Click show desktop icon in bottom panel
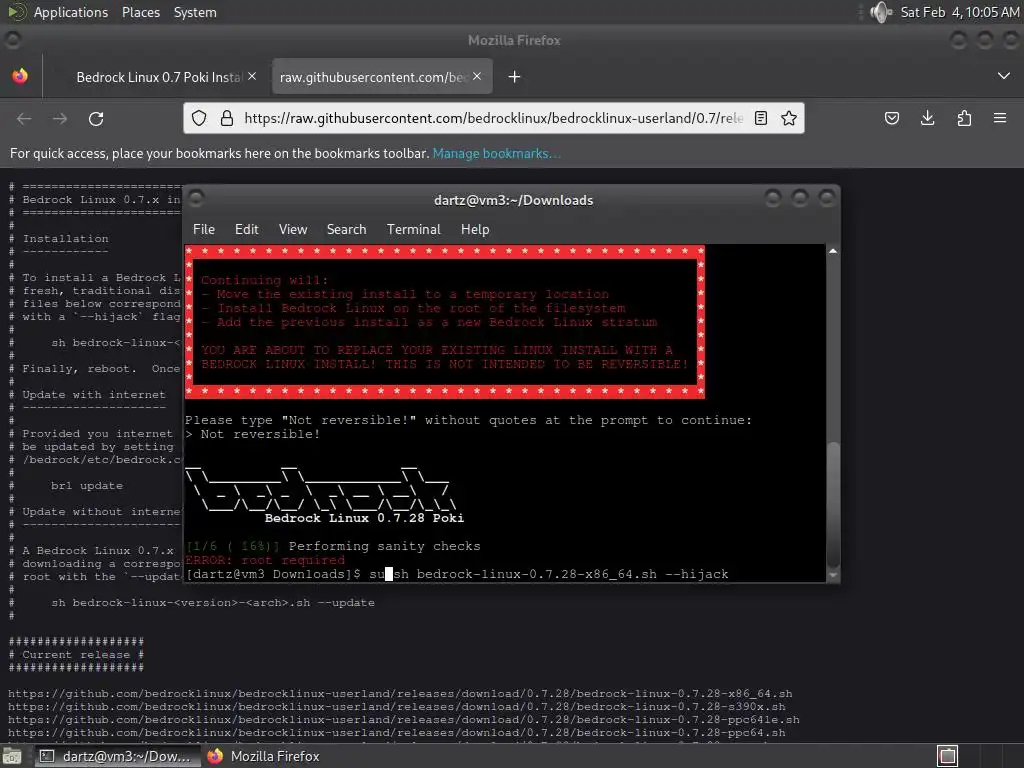The image size is (1024, 768). (x=12, y=756)
